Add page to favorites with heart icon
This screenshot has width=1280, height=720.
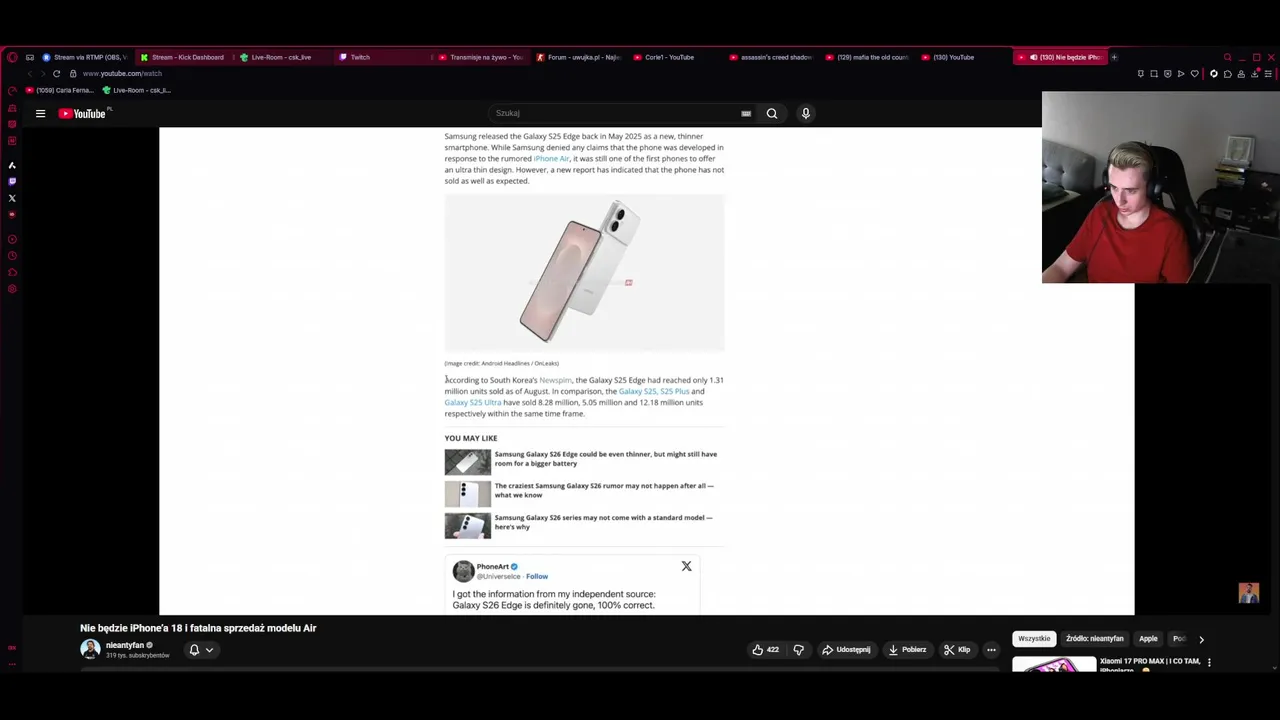click(1194, 74)
